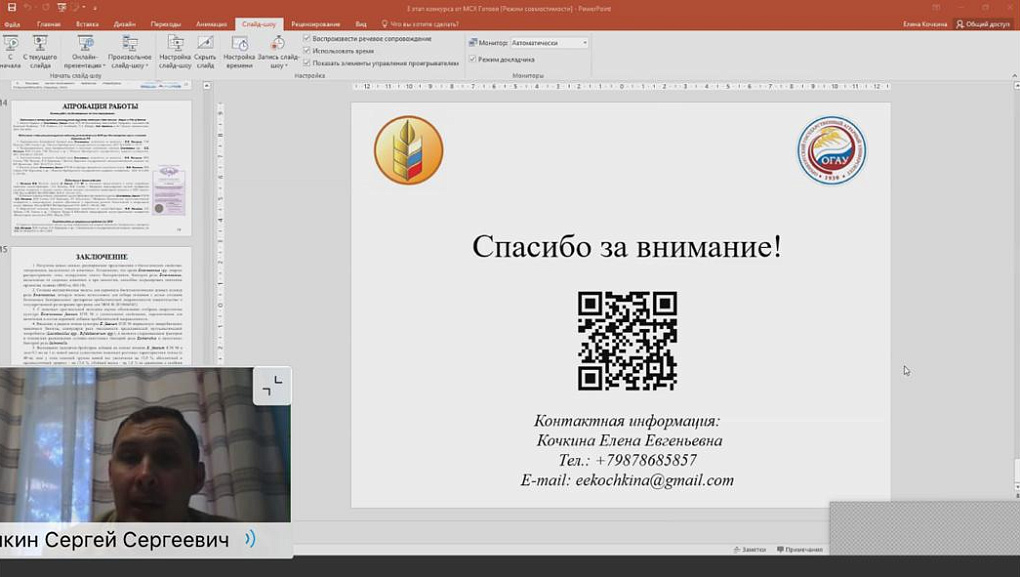
Task: Open Настройка времени rehearsal tool
Action: pyautogui.click(x=239, y=52)
